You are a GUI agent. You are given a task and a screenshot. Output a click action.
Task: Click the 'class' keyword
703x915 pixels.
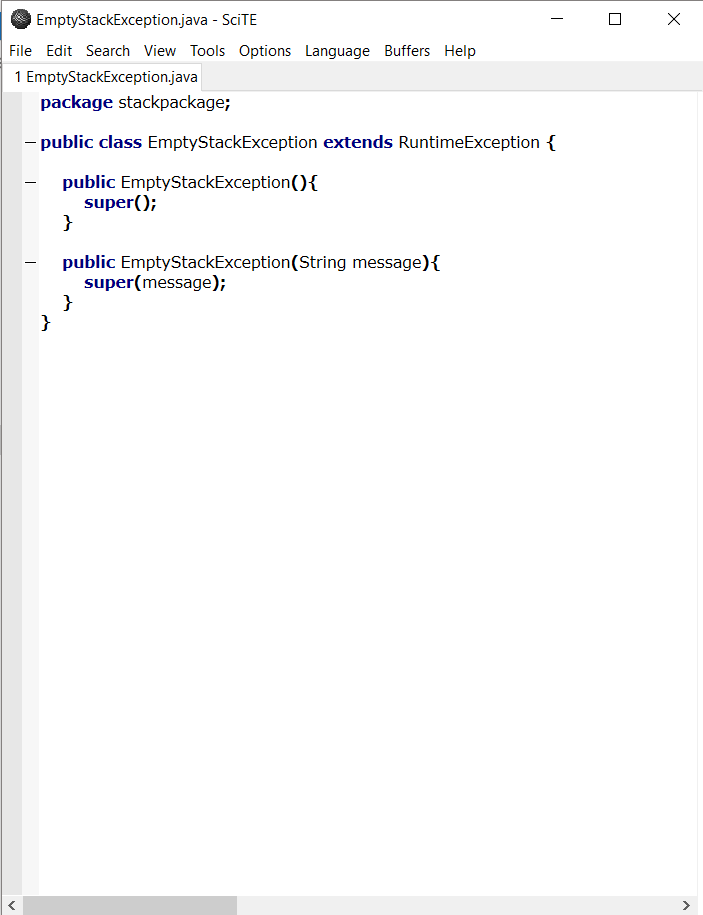click(120, 142)
